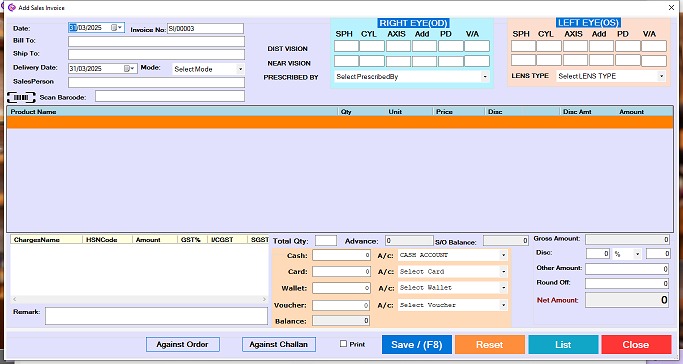Tick the Print checkbox
Screen dimensions: 683x364
pos(343,344)
